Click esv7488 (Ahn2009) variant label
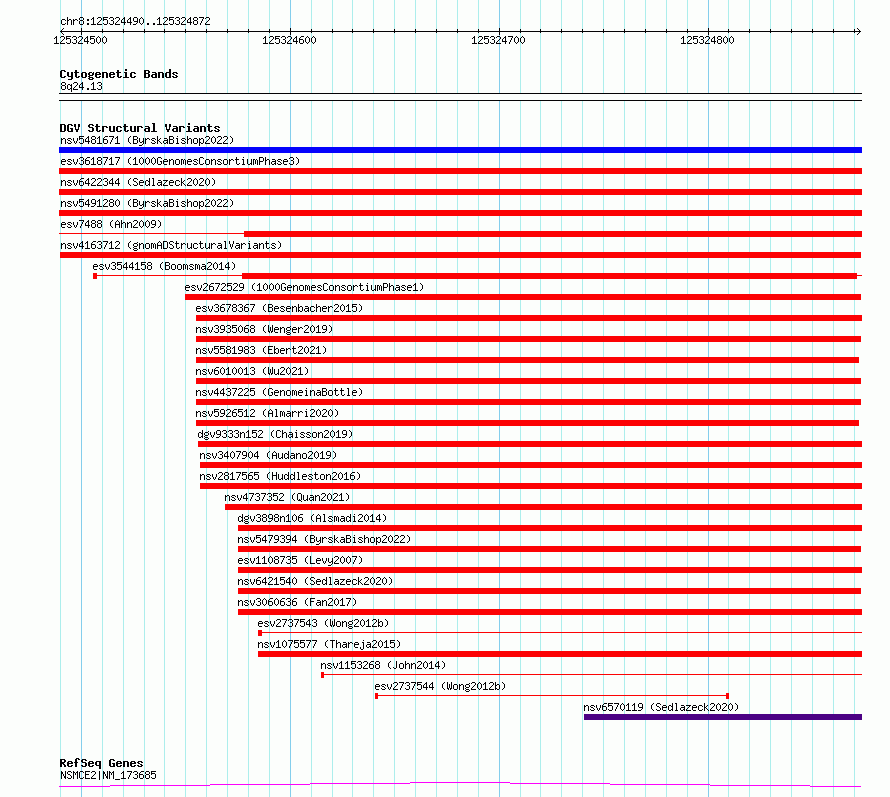The image size is (890, 797). [x=111, y=224]
